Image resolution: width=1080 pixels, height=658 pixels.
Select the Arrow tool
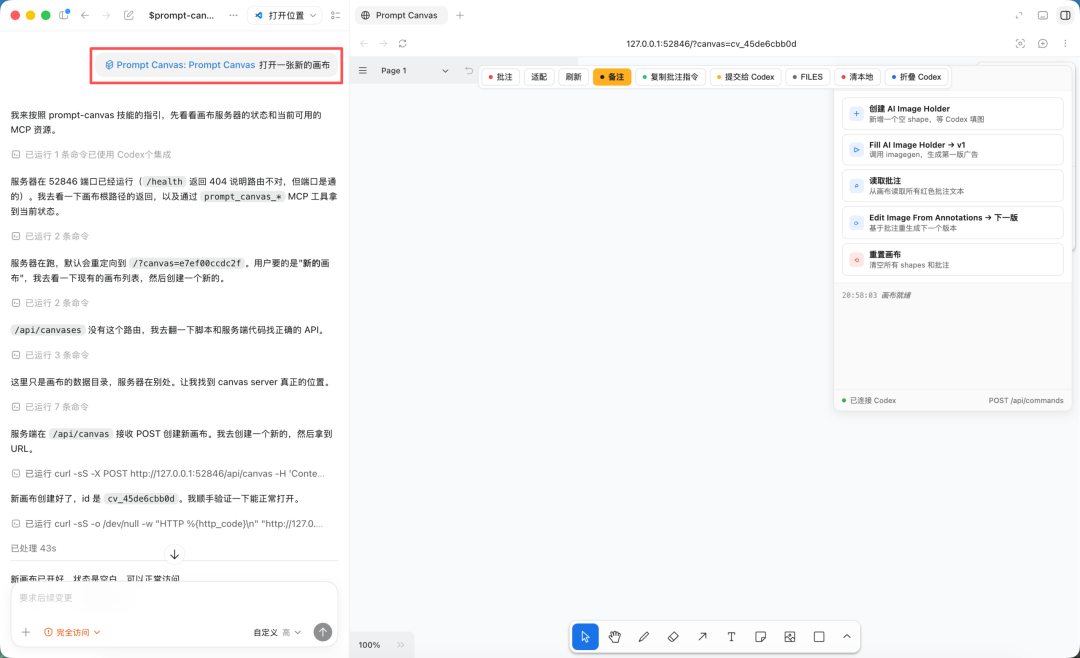[x=702, y=637]
